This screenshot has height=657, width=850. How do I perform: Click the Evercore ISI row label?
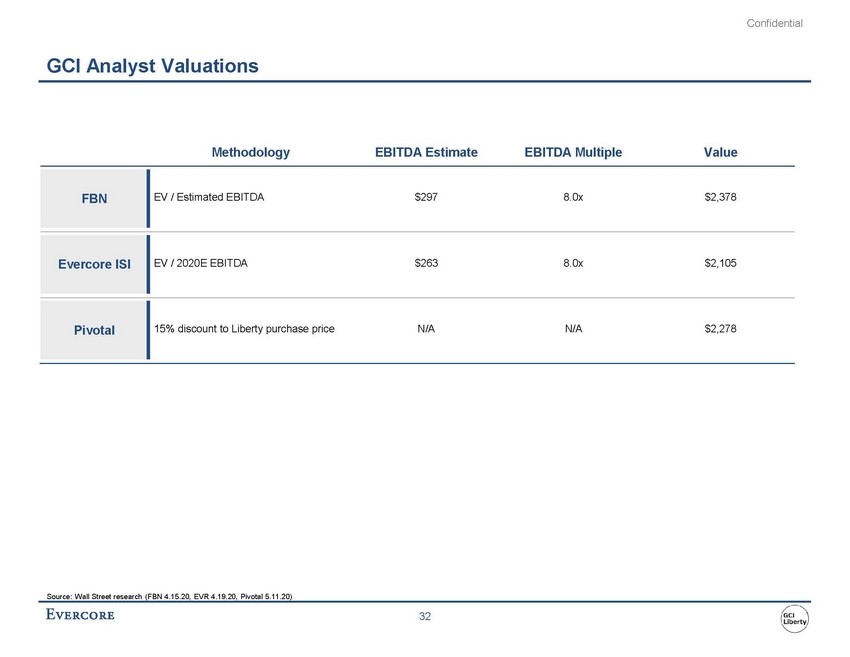(94, 264)
